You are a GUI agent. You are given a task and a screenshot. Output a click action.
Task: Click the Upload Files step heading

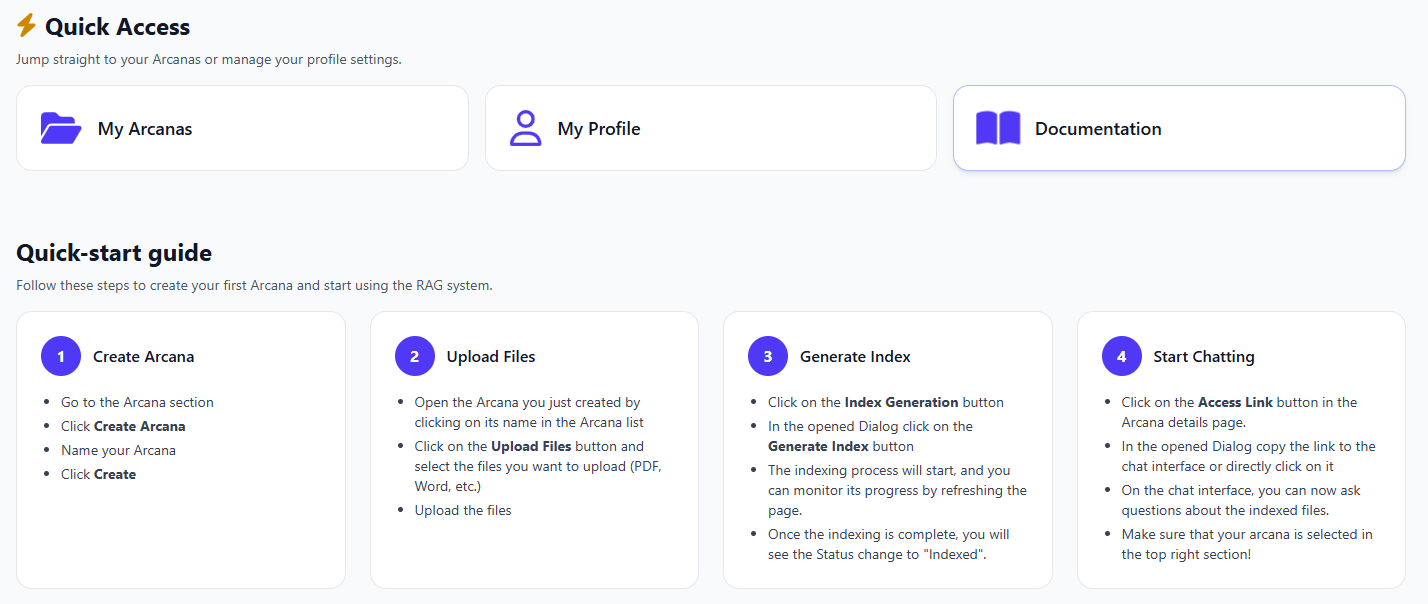click(x=491, y=356)
